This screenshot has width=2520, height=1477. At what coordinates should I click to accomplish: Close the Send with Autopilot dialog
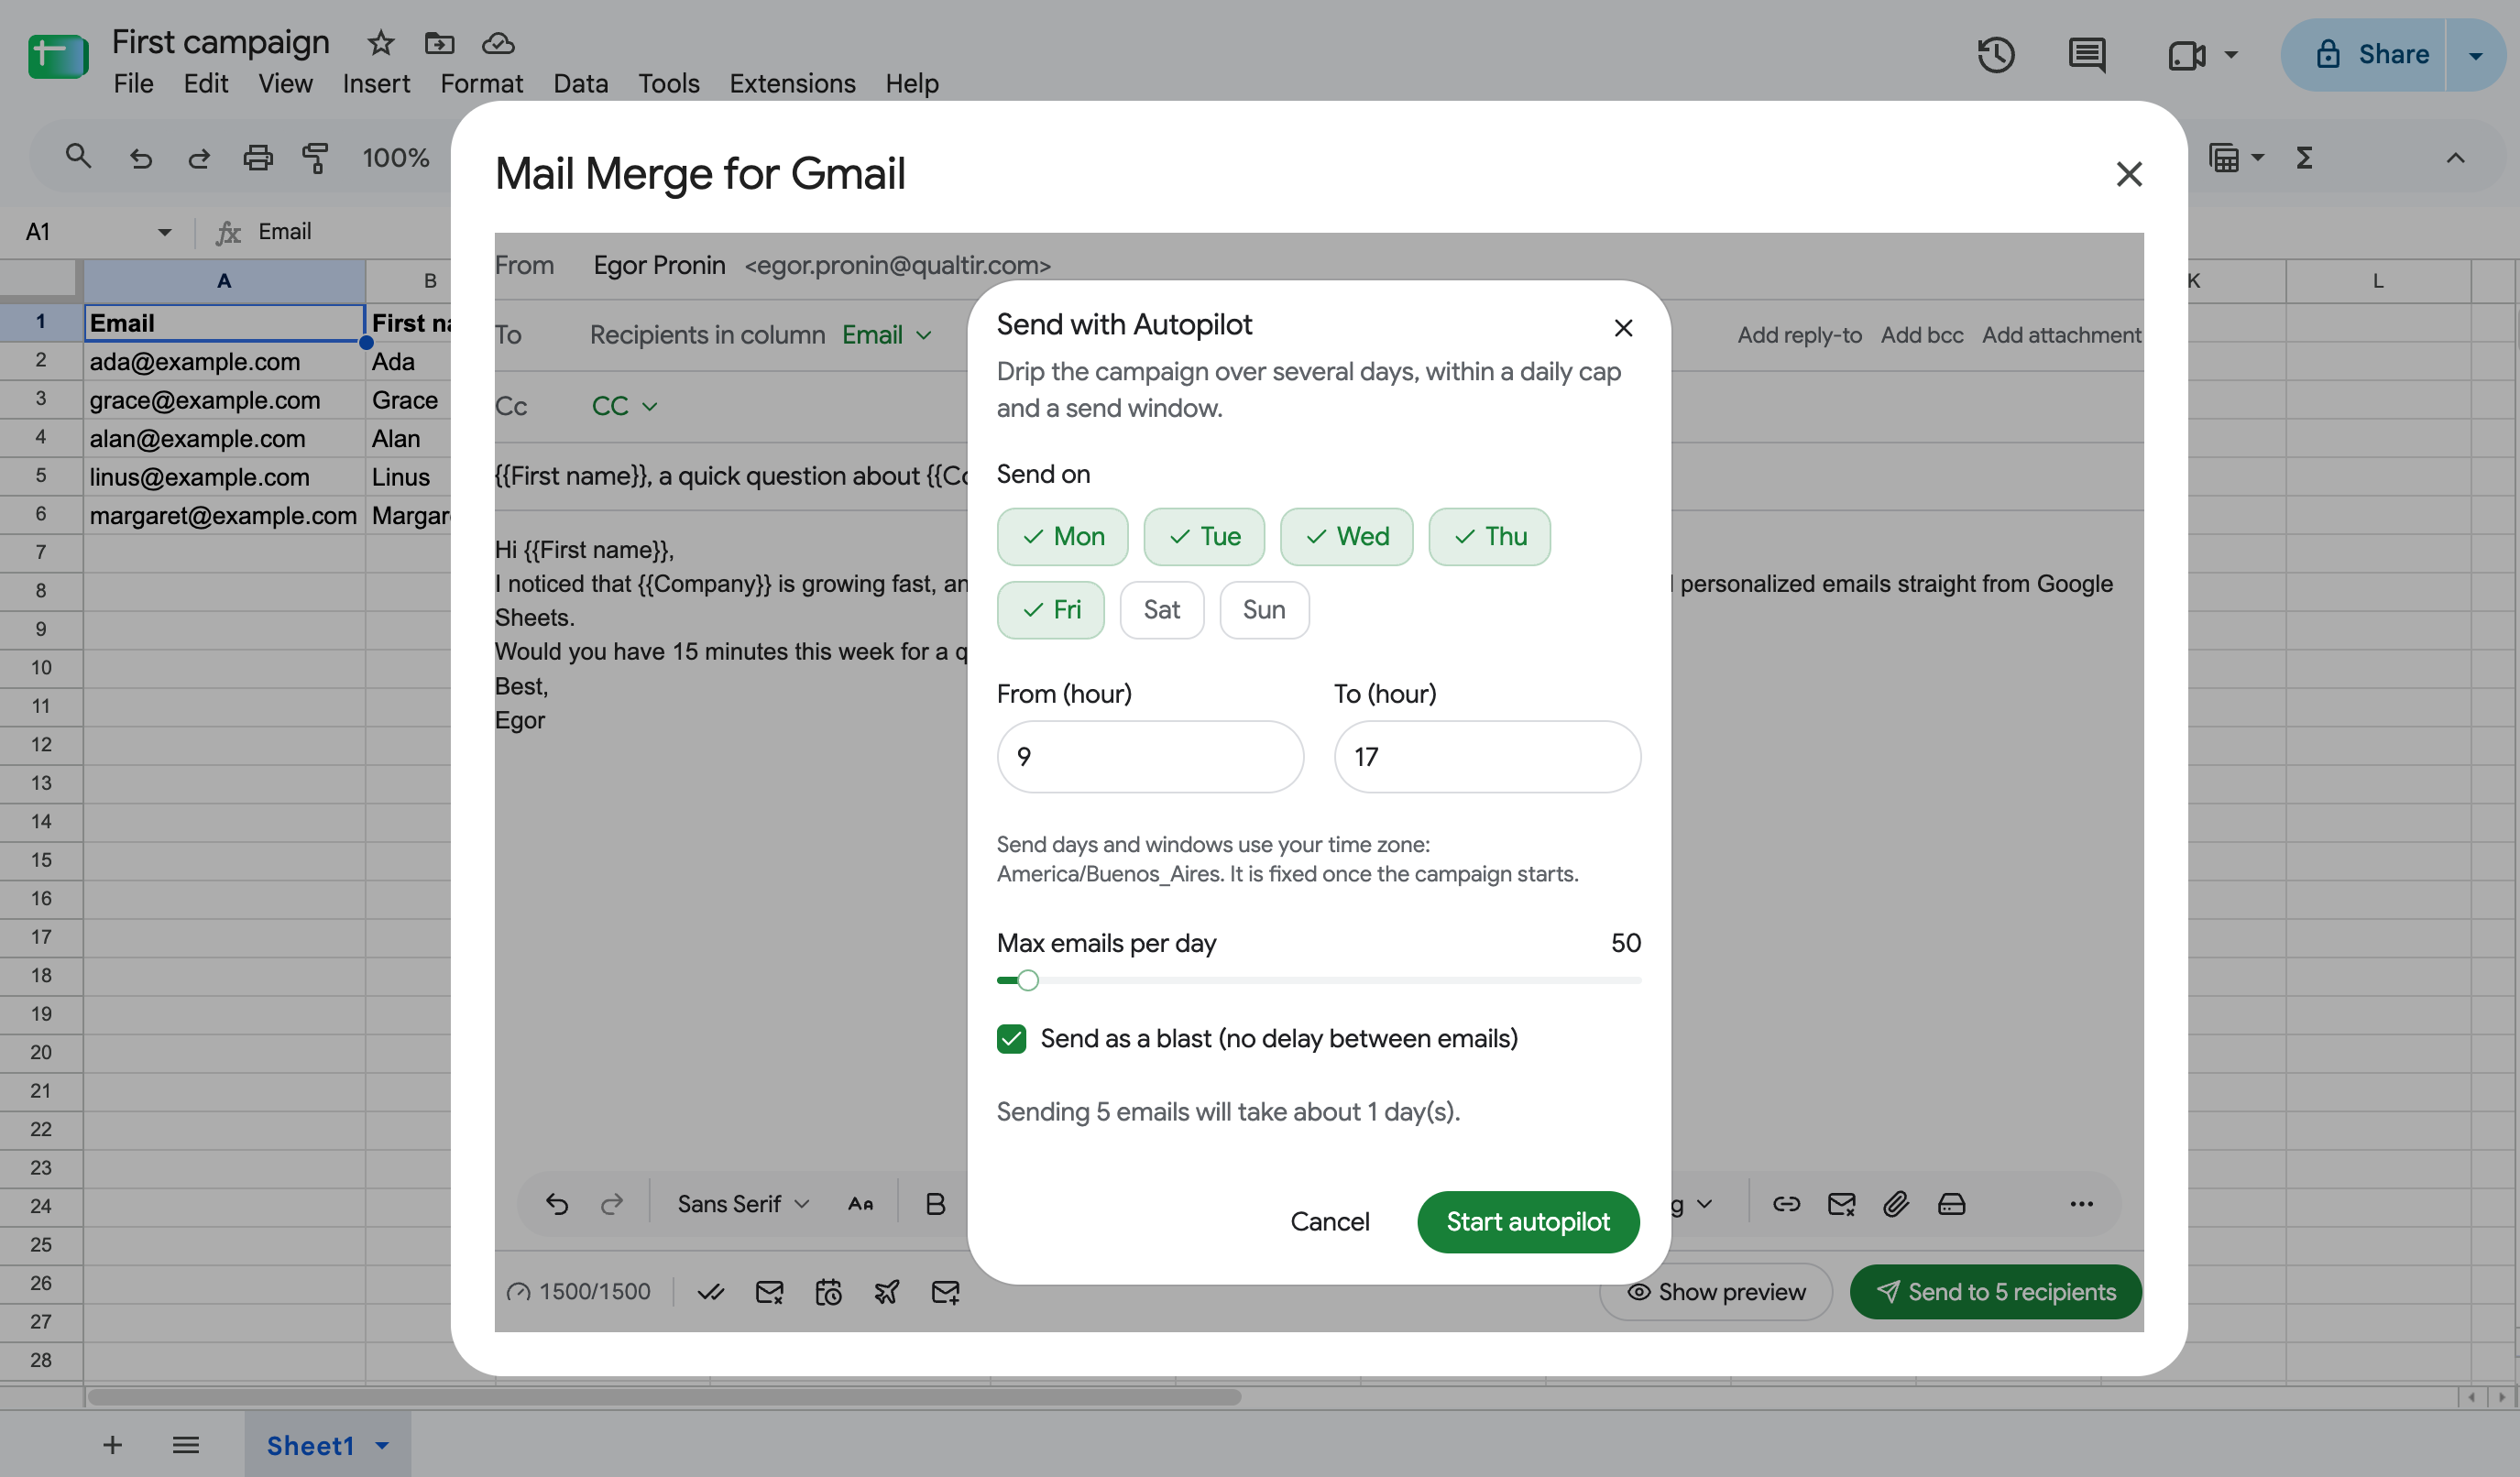(1623, 328)
